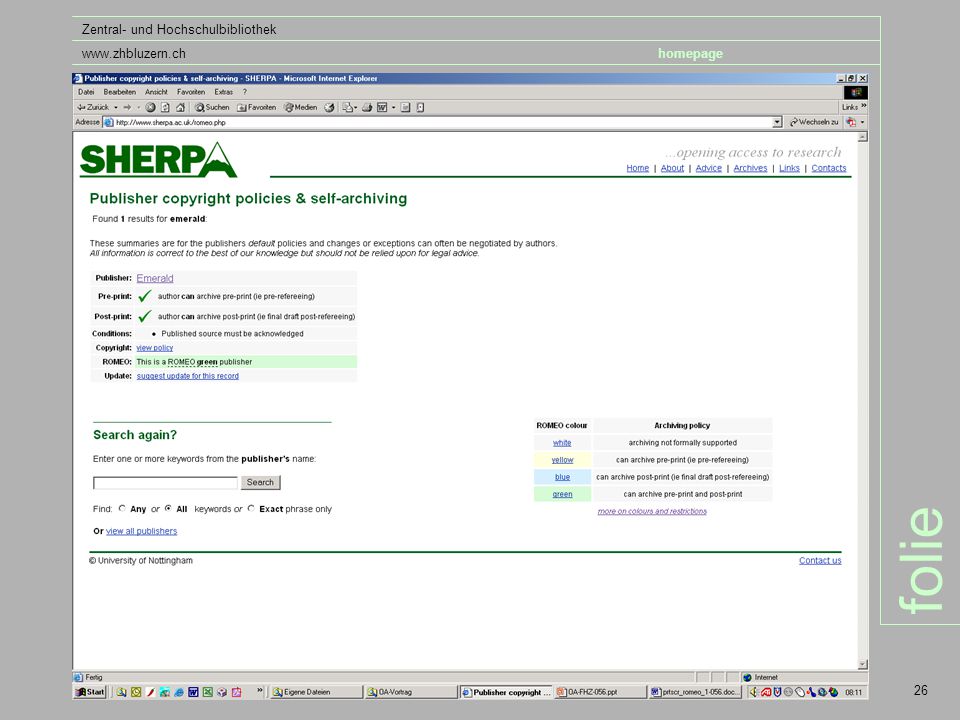The width and height of the screenshot is (960, 720).
Task: Click the Wechseln zu go button
Action: [814, 122]
